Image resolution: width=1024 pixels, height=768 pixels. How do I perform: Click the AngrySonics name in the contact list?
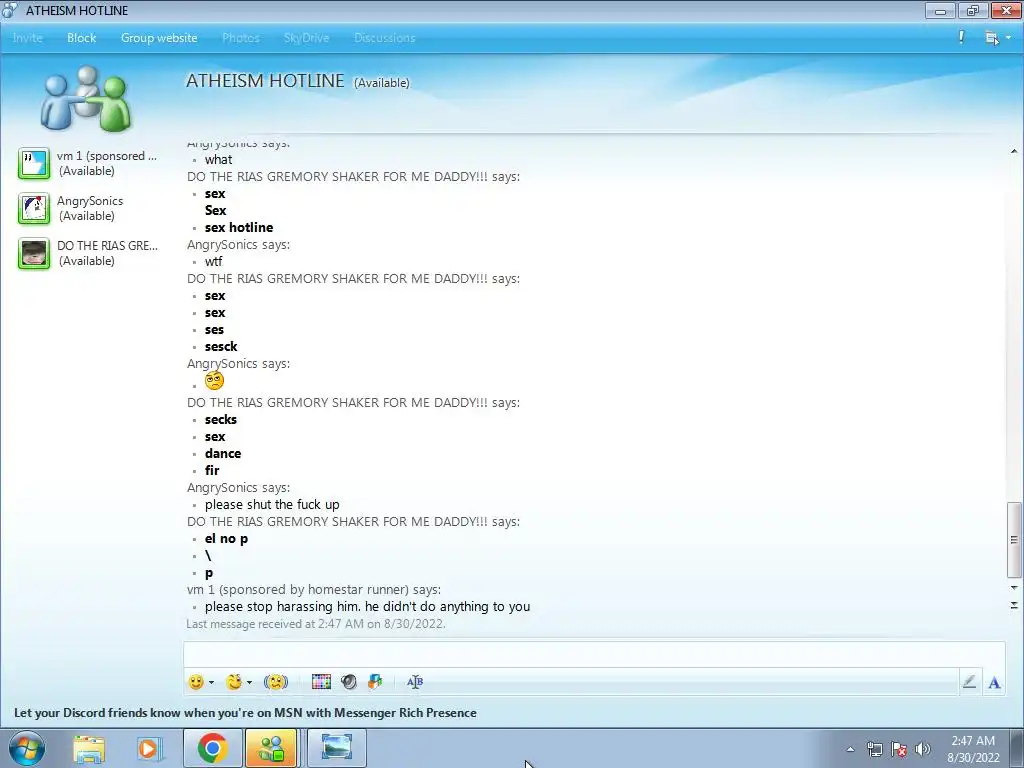90,201
